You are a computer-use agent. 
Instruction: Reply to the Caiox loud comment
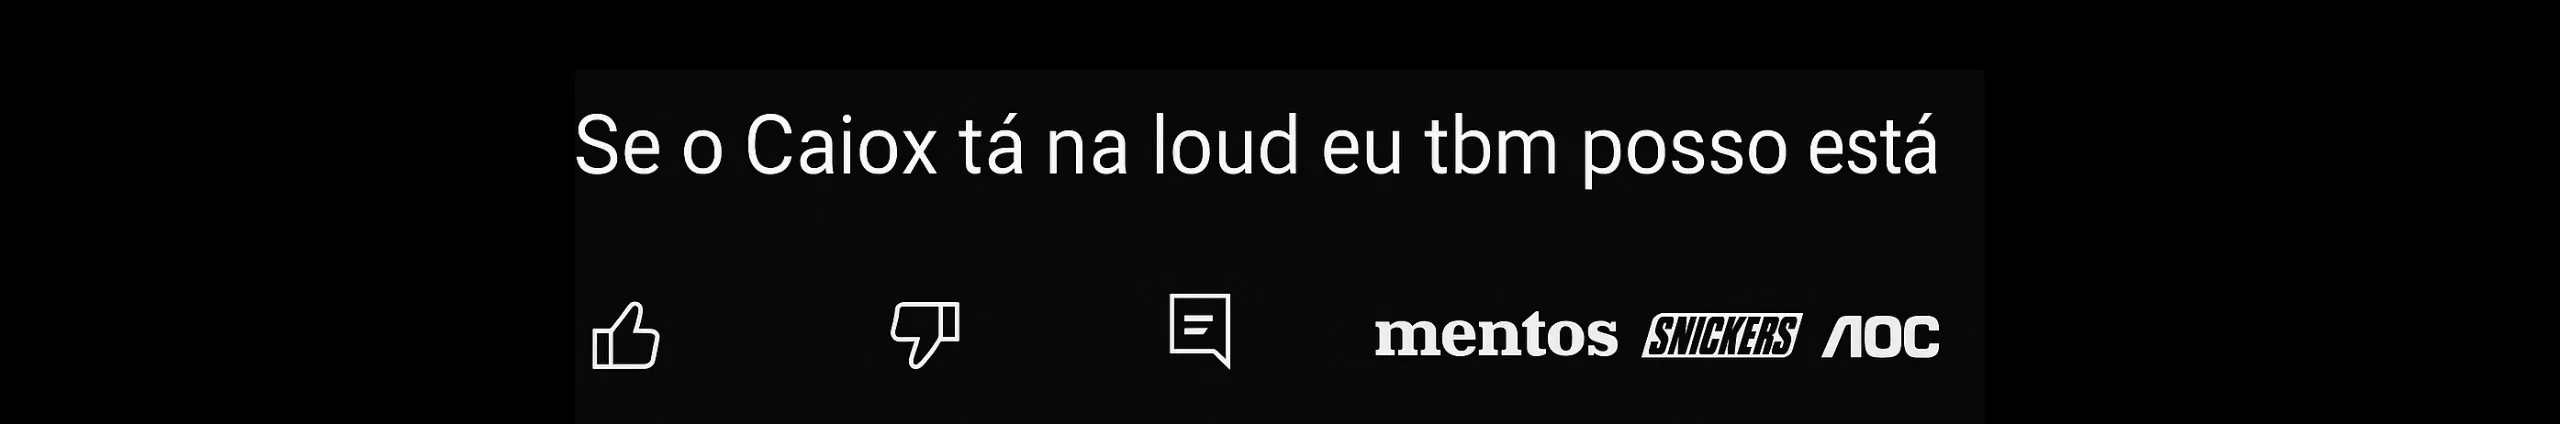pos(1200,331)
